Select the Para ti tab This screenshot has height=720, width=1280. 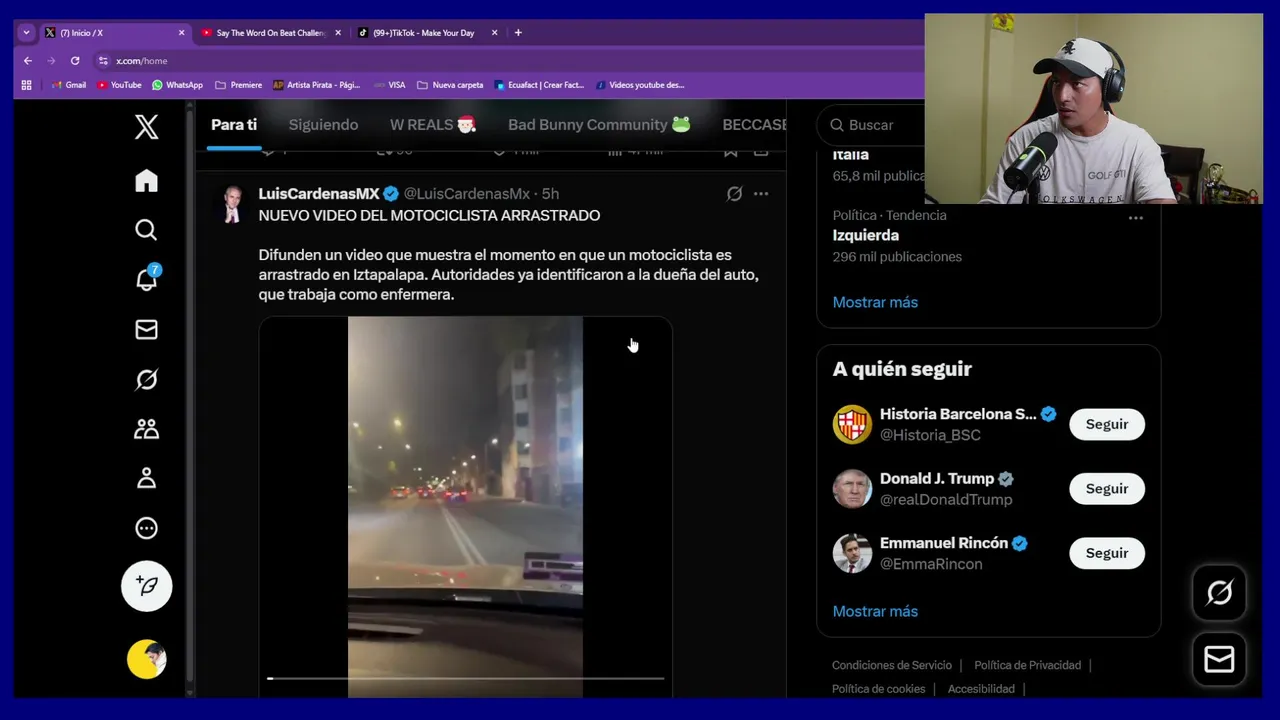point(234,125)
